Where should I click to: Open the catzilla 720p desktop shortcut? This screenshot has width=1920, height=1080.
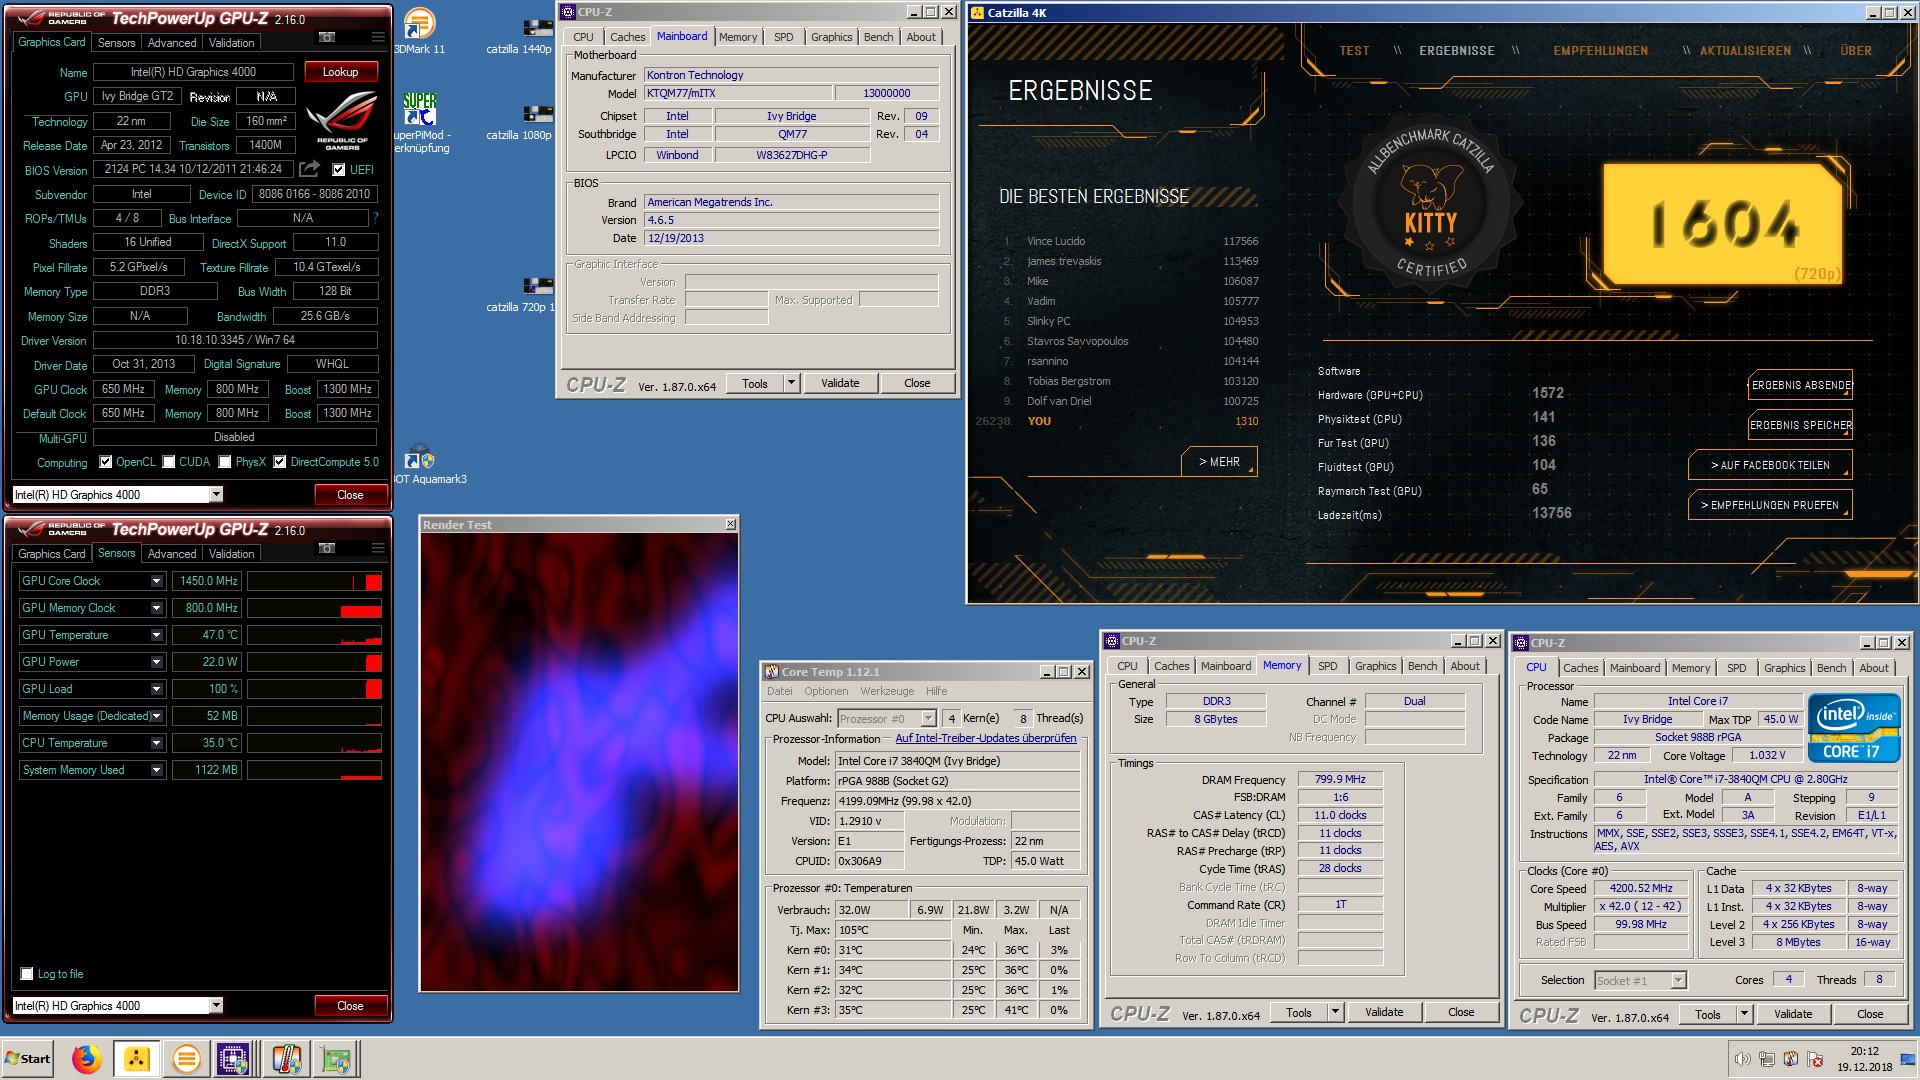click(520, 293)
